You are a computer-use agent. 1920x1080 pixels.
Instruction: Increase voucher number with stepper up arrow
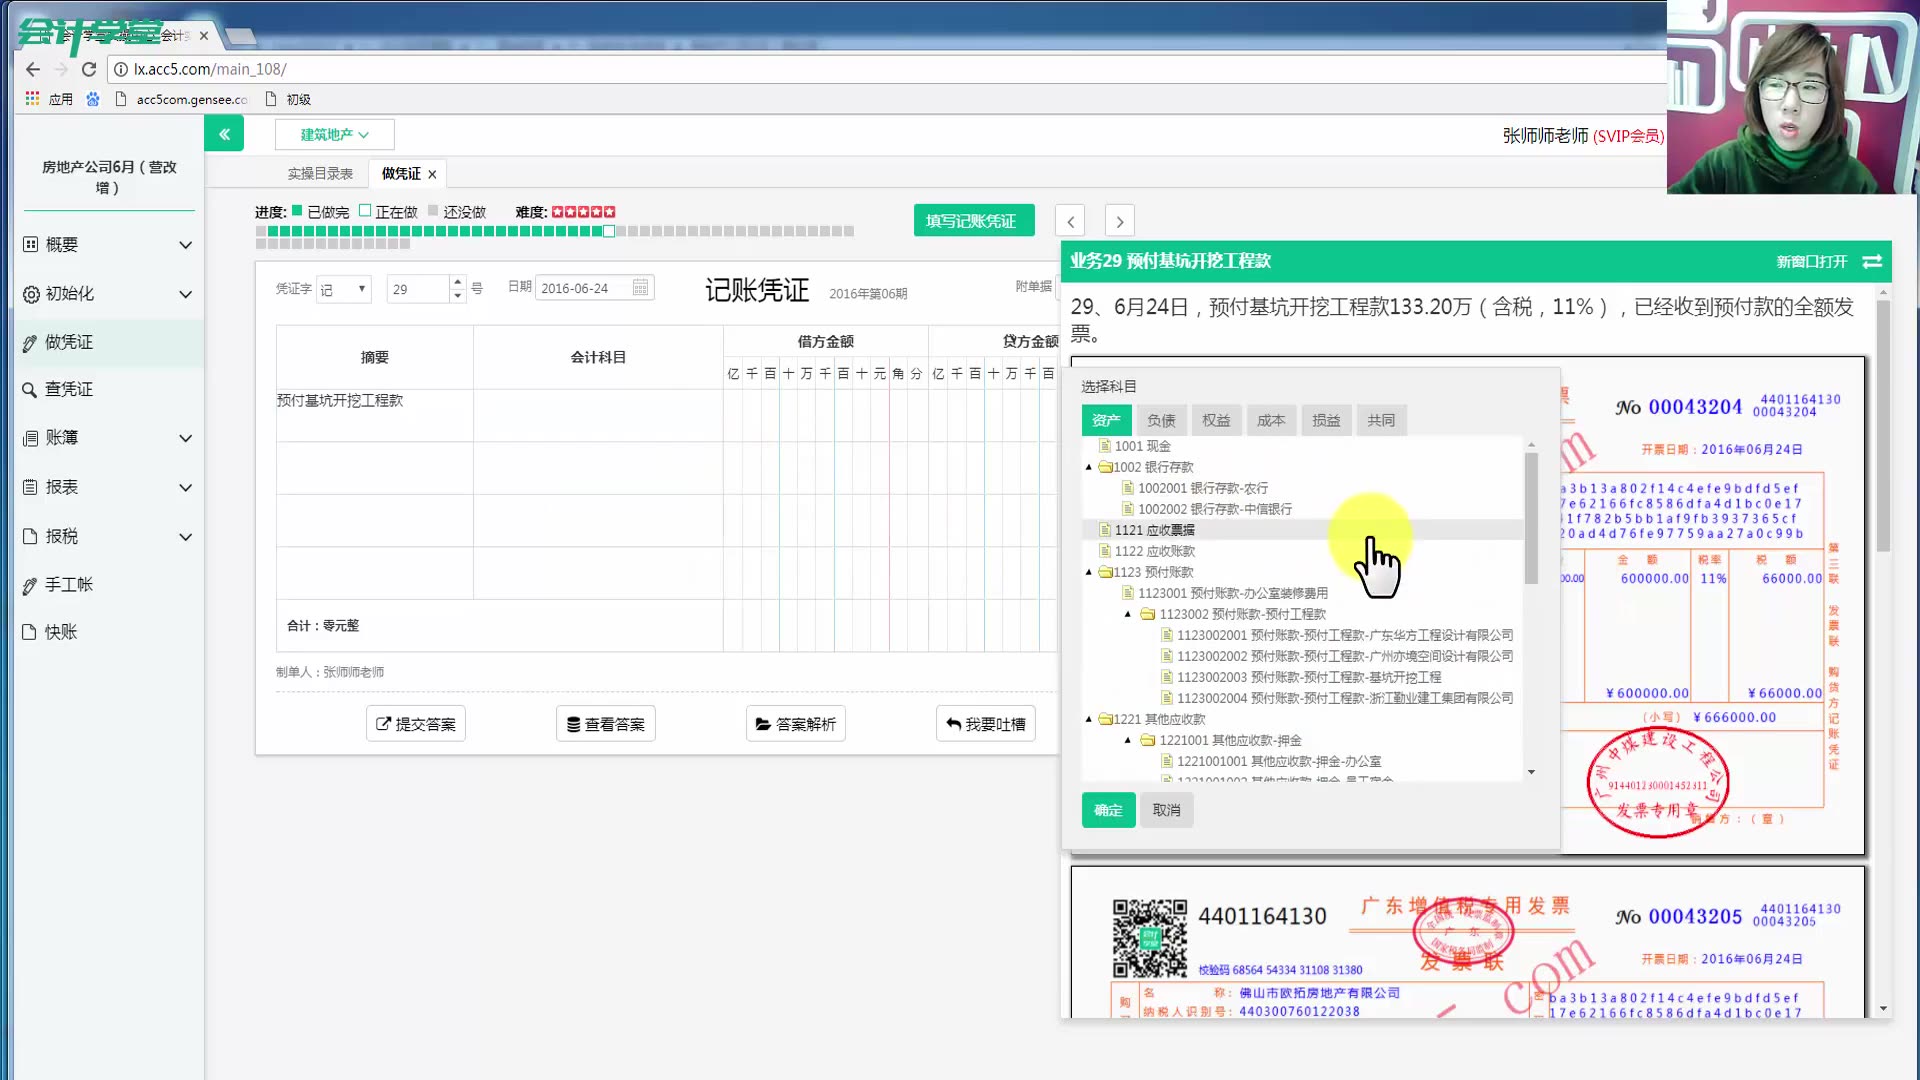click(457, 282)
